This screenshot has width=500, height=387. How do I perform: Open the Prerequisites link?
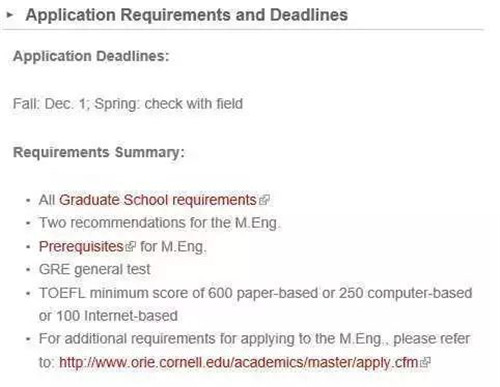tap(81, 247)
